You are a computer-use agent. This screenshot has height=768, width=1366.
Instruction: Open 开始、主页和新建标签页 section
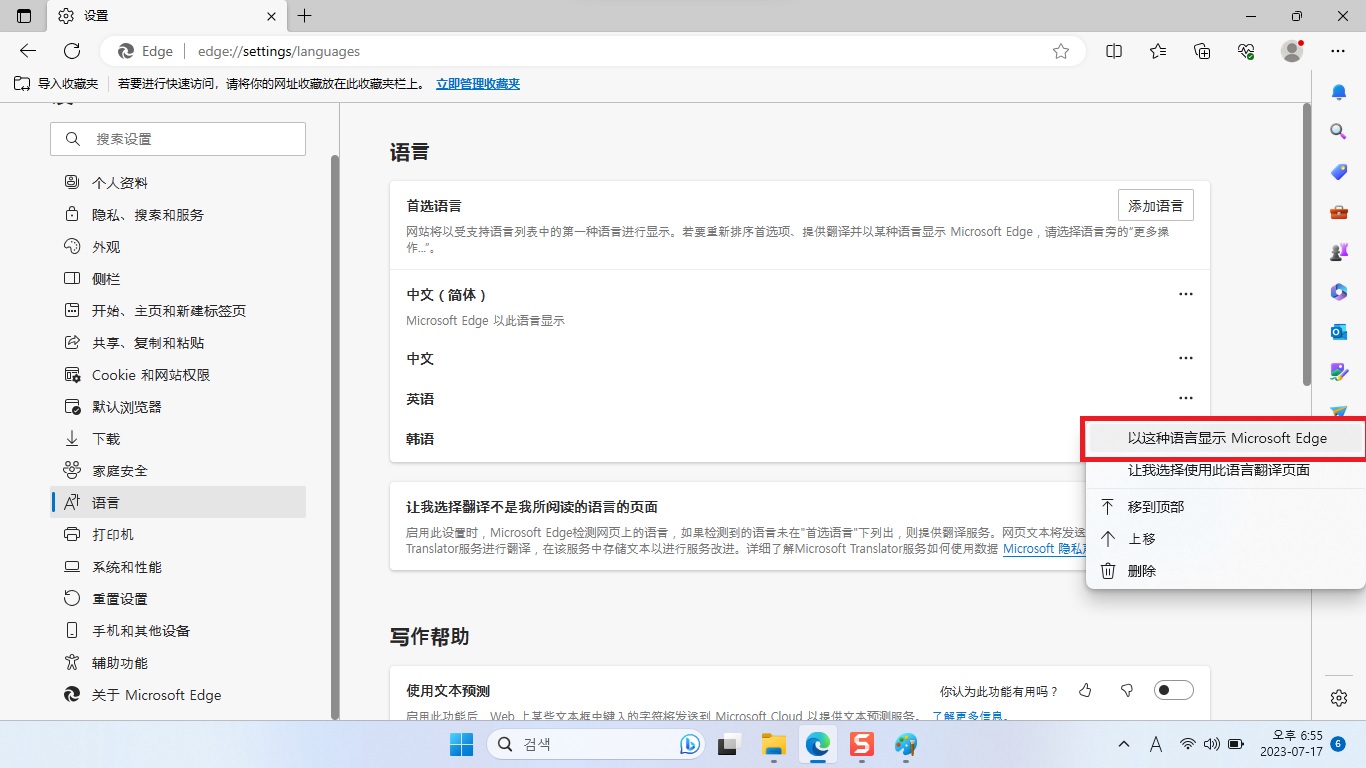point(178,311)
